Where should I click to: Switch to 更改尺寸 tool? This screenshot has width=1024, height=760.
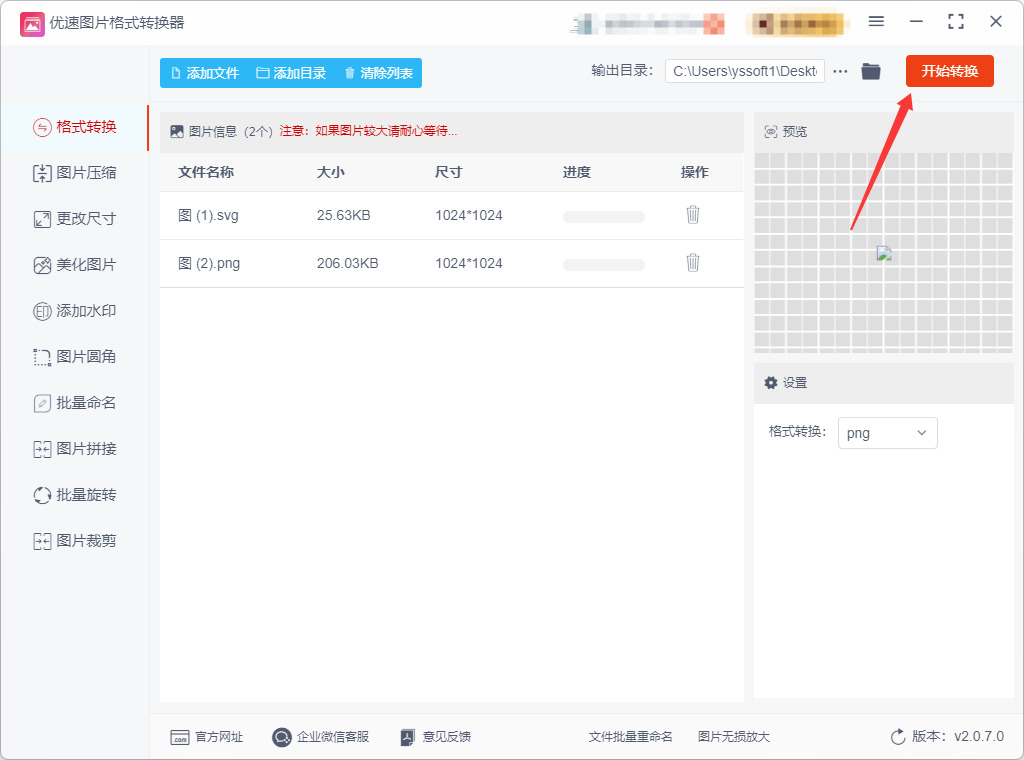pos(75,219)
